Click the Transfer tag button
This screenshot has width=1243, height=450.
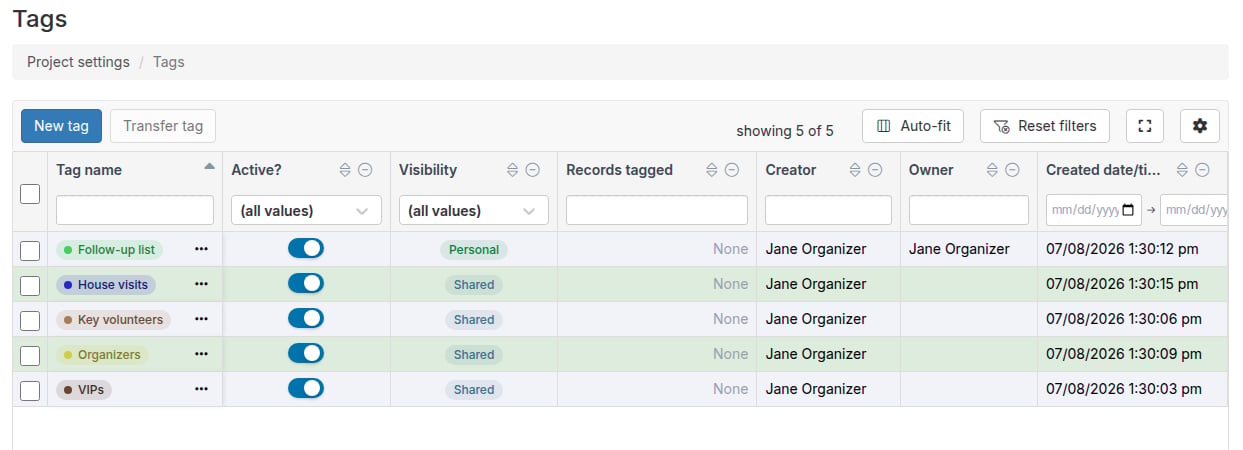pyautogui.click(x=163, y=126)
